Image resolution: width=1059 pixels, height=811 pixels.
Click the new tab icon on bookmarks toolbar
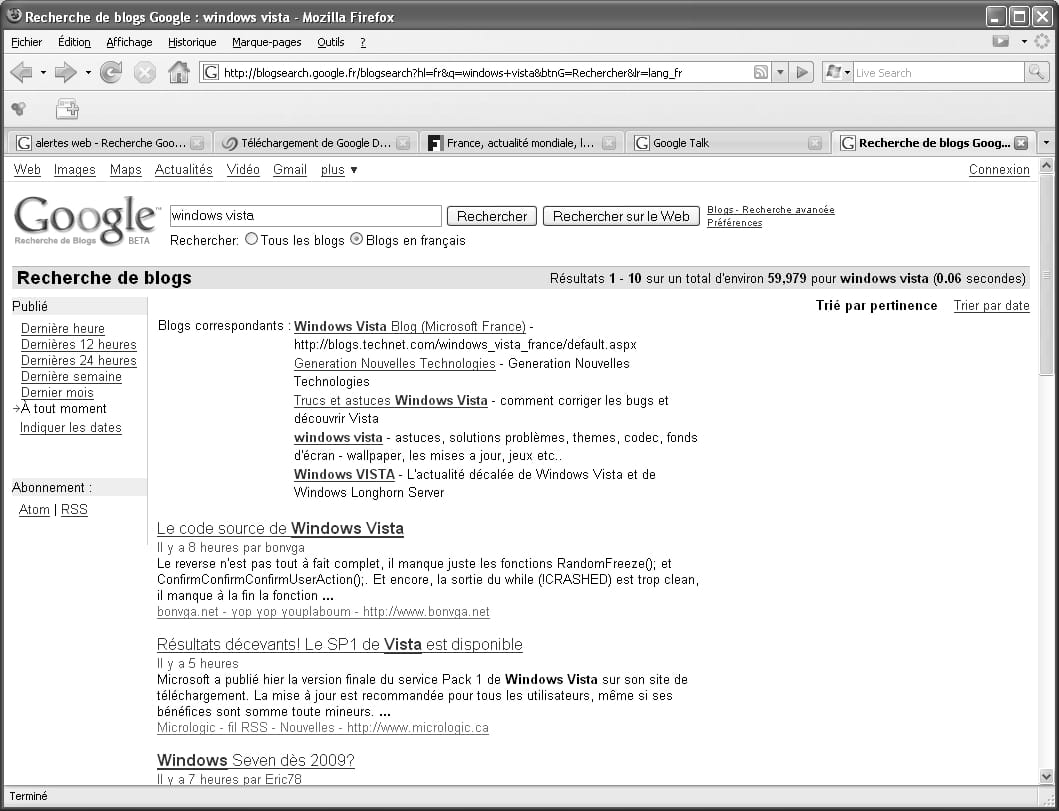(x=67, y=108)
